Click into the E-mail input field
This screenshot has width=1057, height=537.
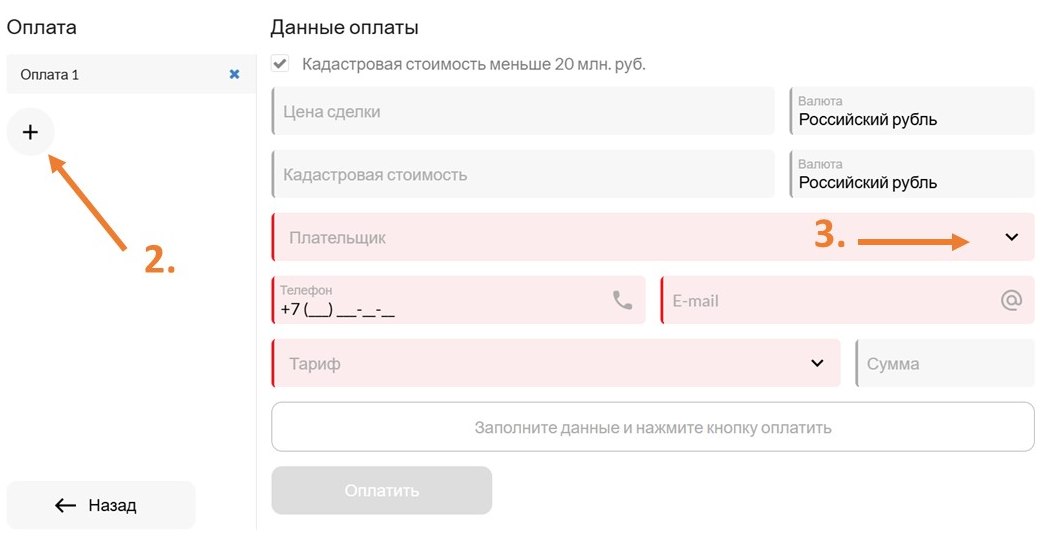tap(847, 300)
